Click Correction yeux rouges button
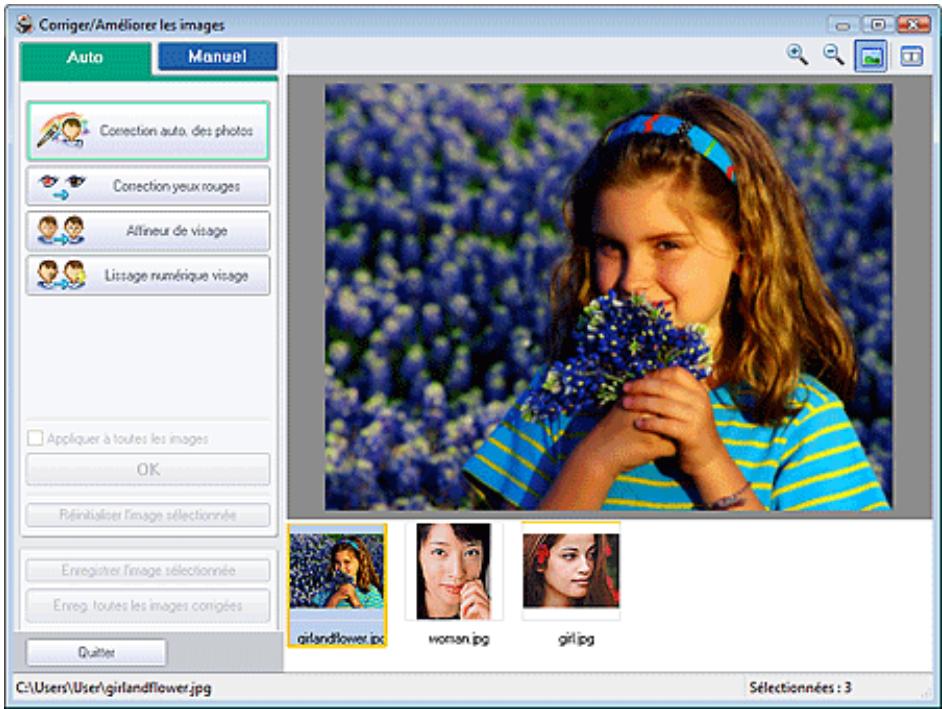942x709 pixels. coord(148,186)
